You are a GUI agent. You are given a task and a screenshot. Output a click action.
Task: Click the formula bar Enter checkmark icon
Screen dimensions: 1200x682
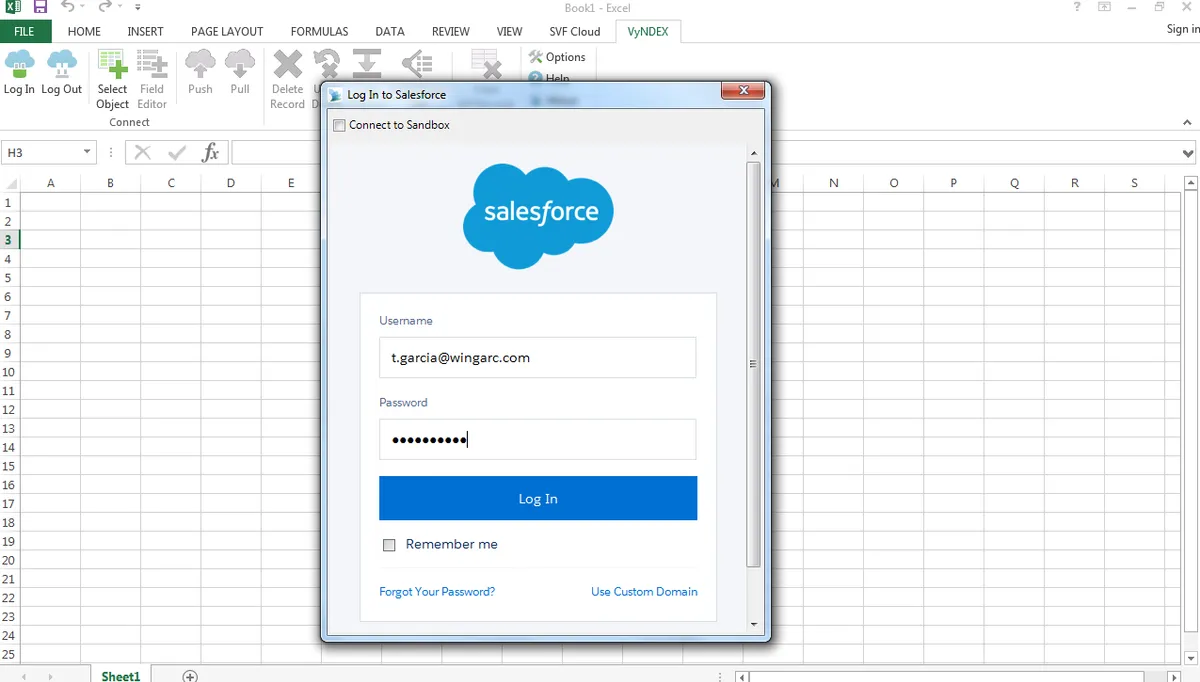pyautogui.click(x=177, y=152)
